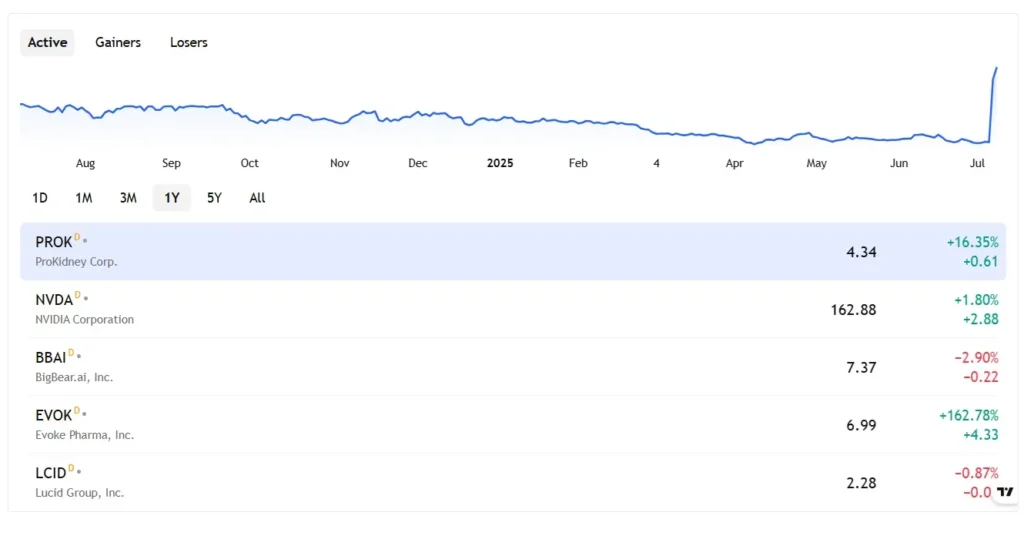Viewport: 1024px width, 546px height.
Task: Switch chart to 5Y range
Action: [214, 198]
